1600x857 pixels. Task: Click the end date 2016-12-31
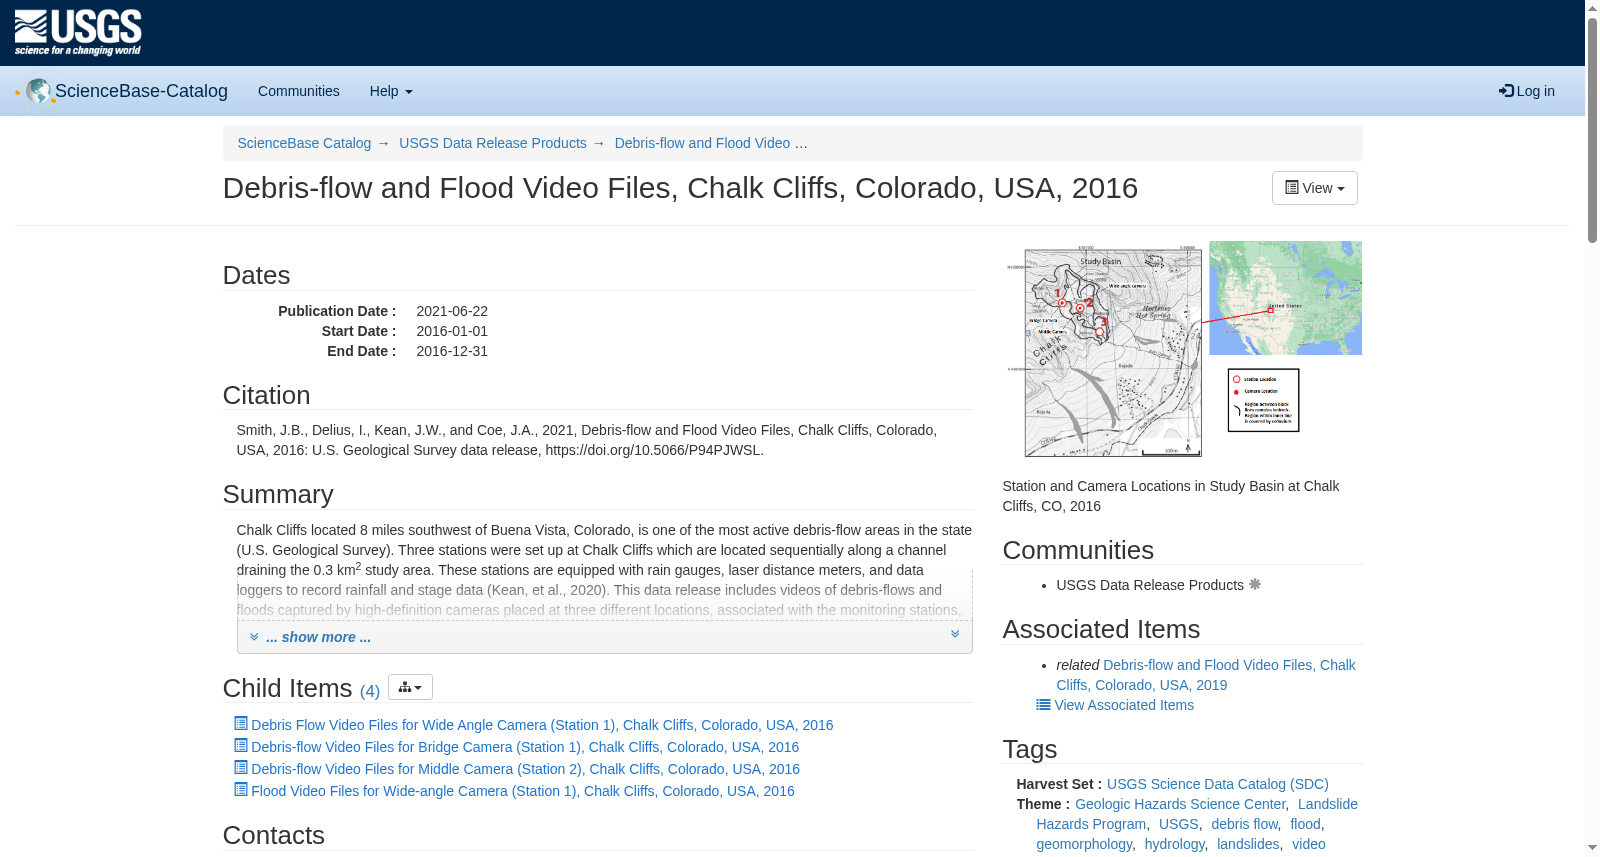click(x=452, y=351)
